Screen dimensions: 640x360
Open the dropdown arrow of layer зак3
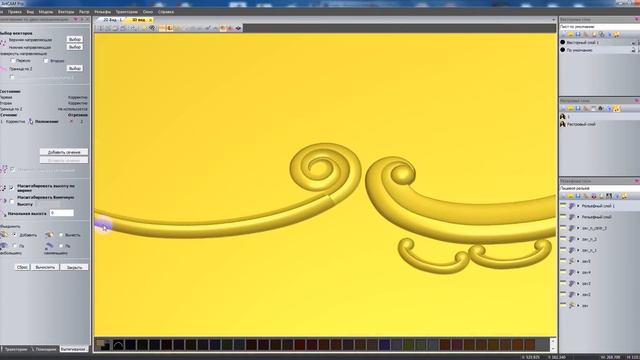578,283
